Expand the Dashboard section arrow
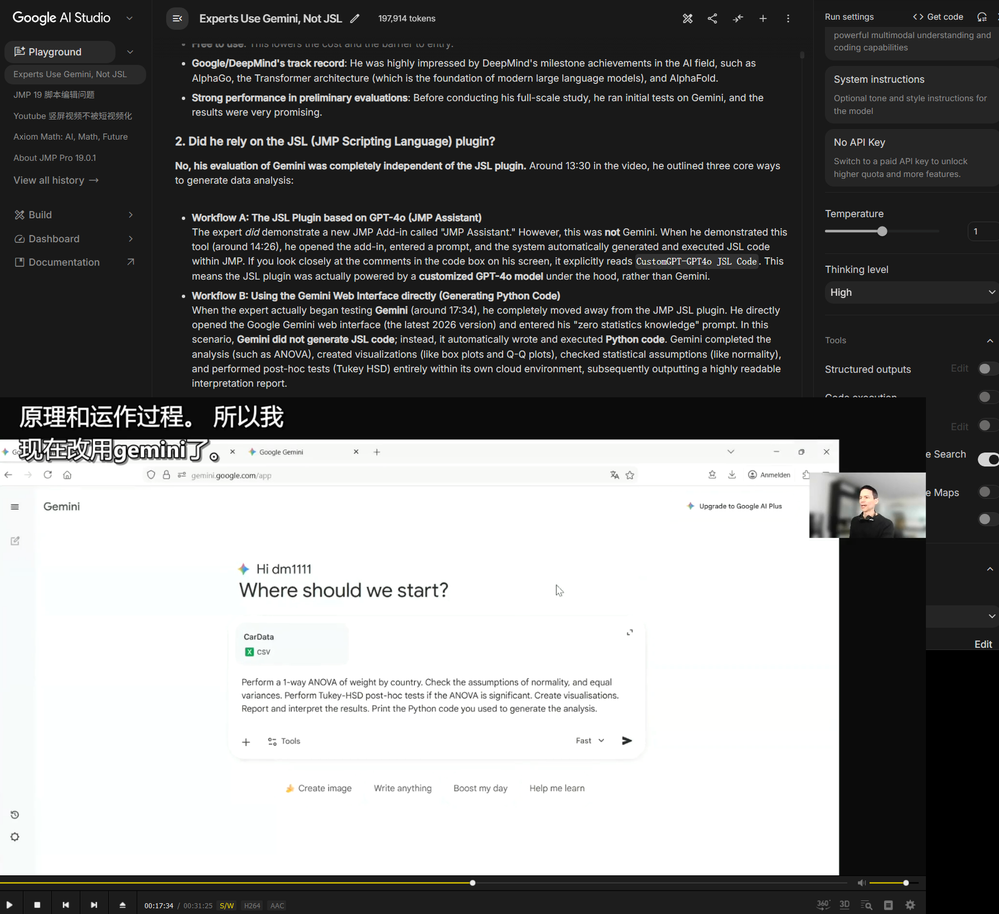The width and height of the screenshot is (999, 914). click(x=131, y=239)
